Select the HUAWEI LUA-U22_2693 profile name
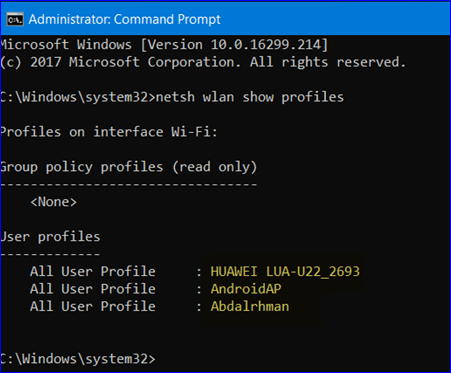Image resolution: width=451 pixels, height=373 pixels. point(285,272)
